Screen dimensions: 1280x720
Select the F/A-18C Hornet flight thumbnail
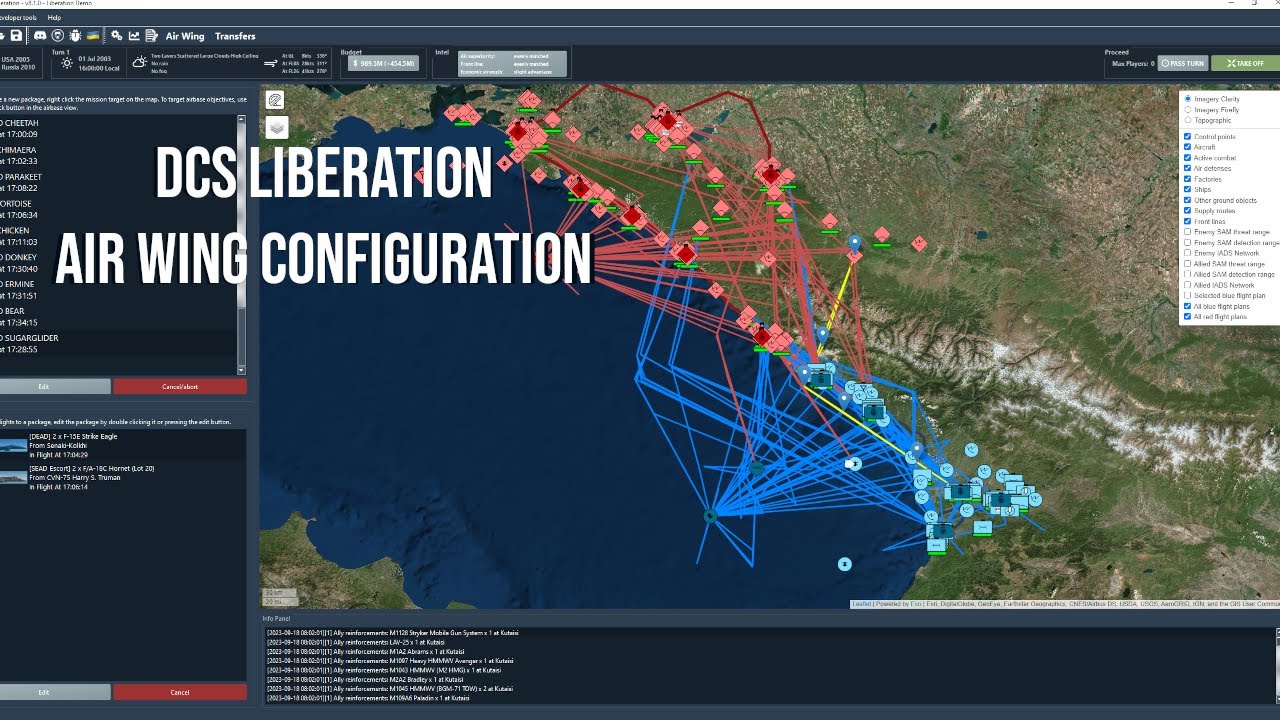point(13,477)
